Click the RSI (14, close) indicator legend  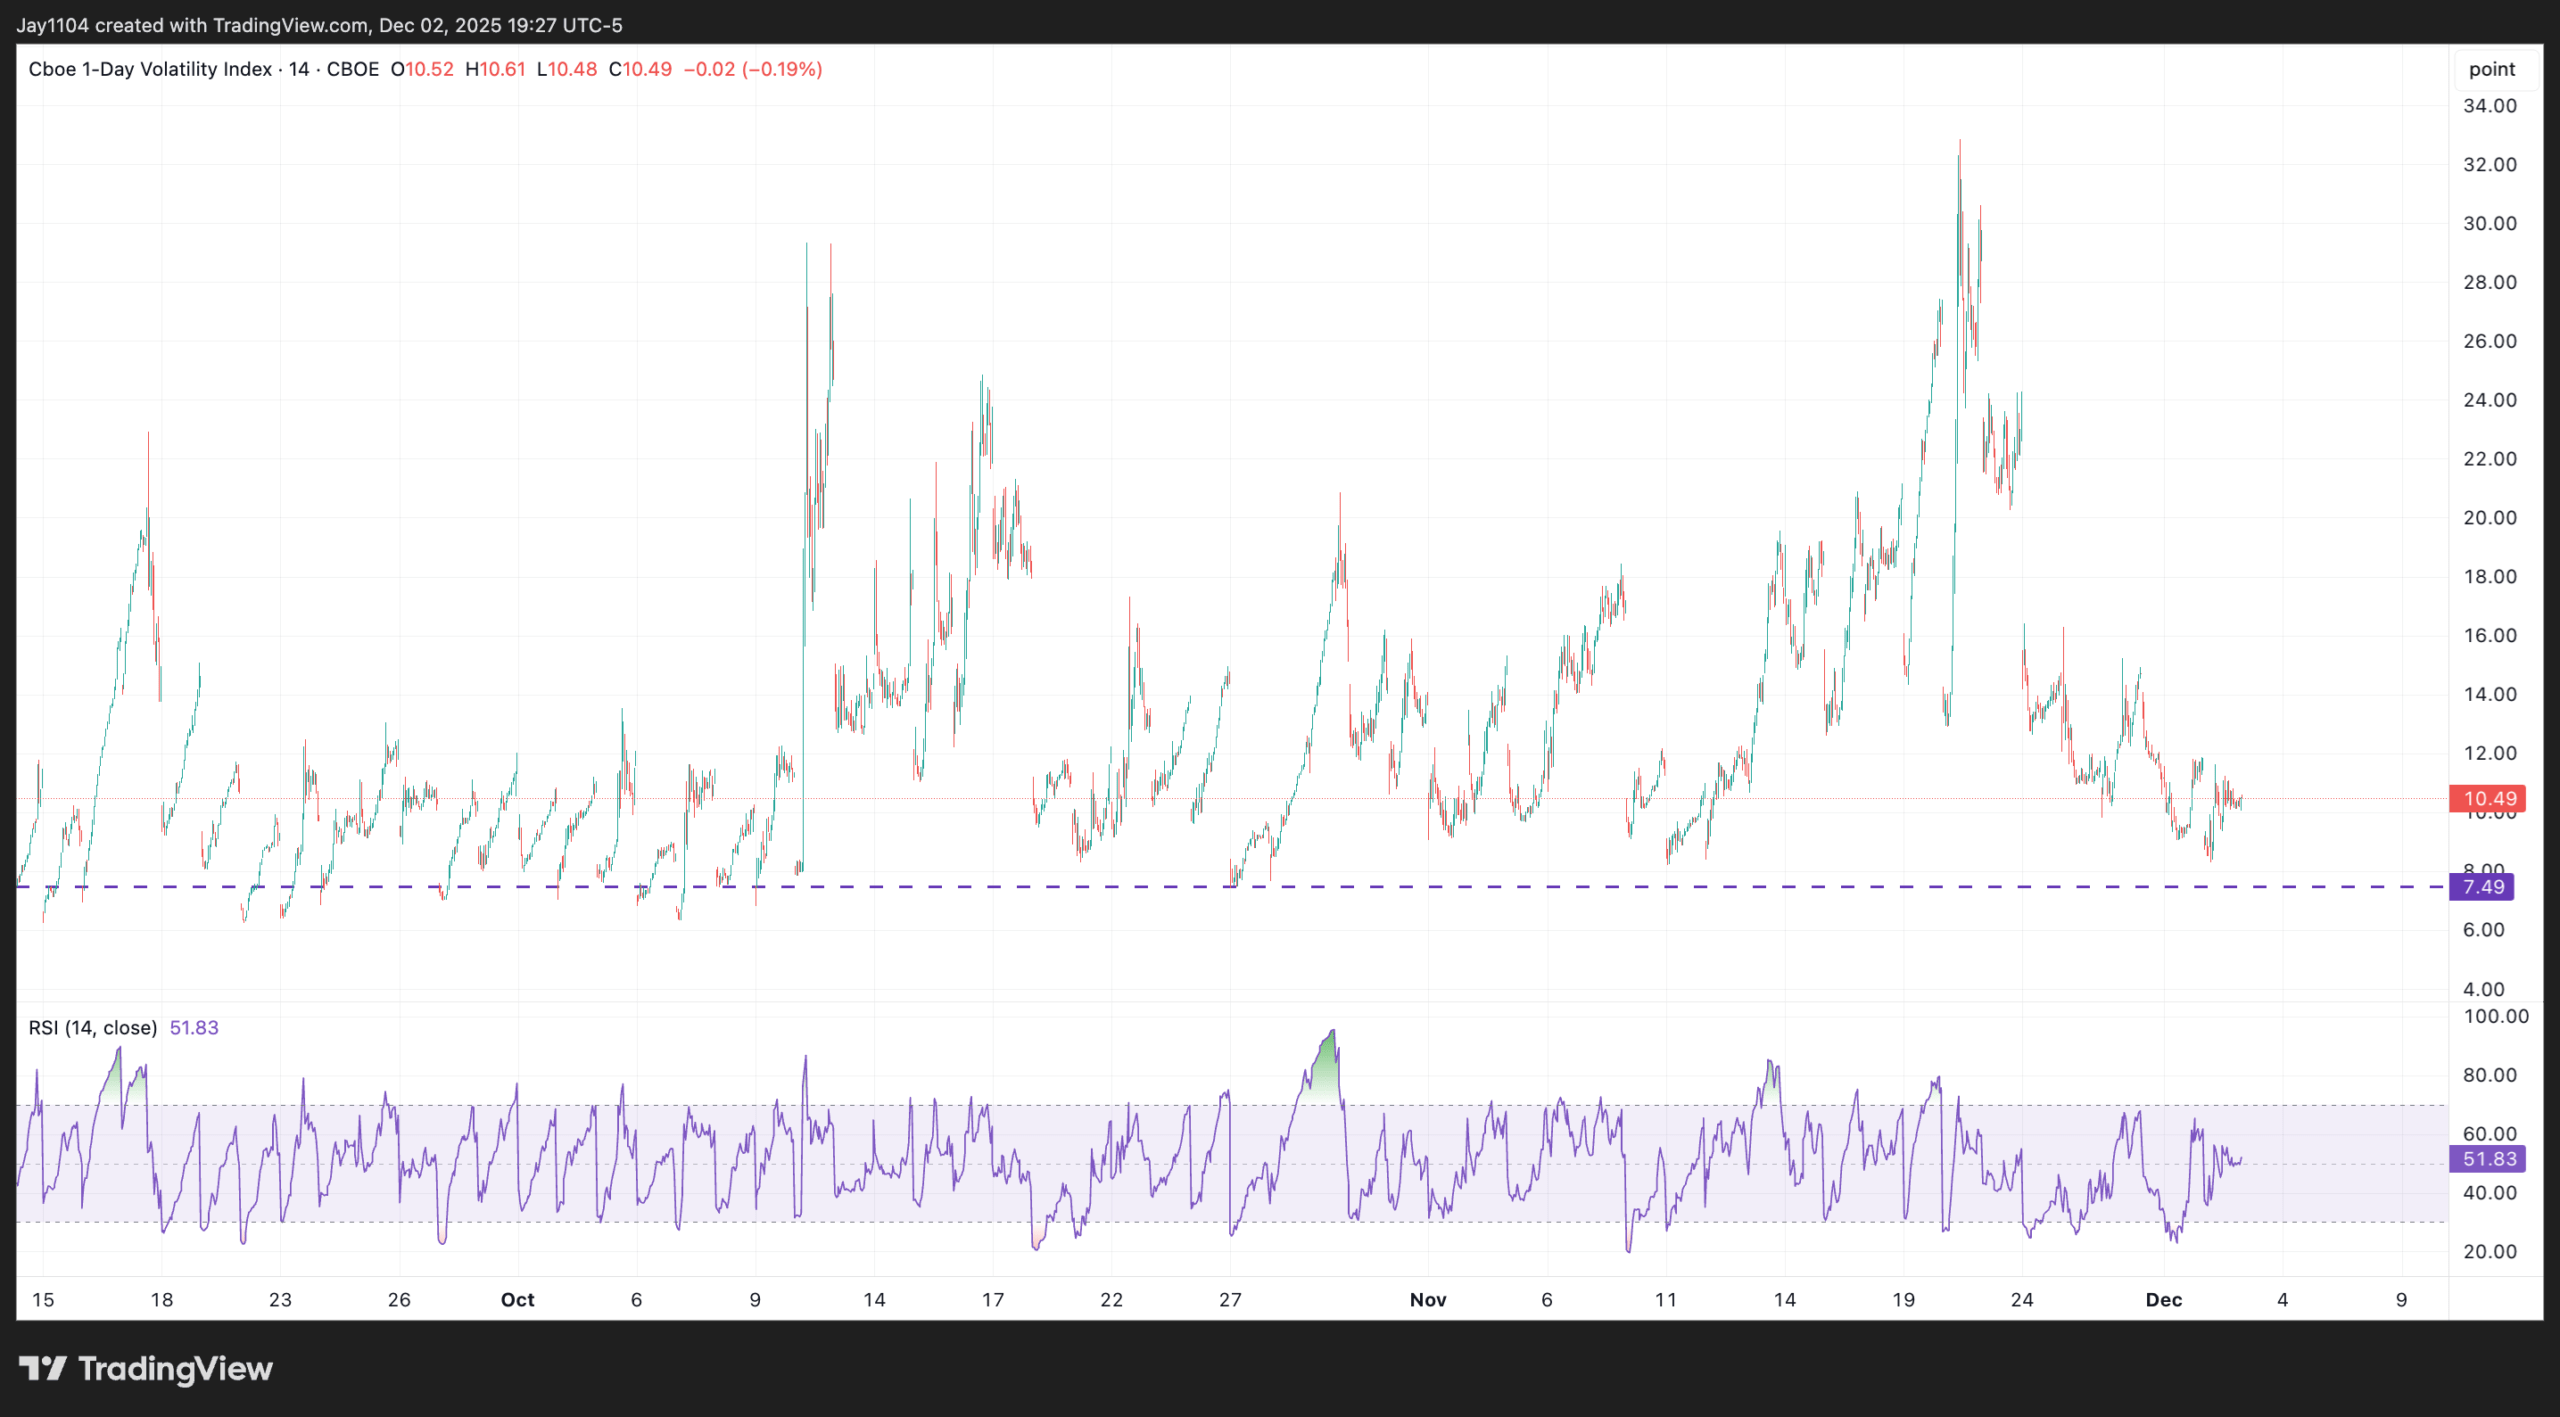(x=93, y=1028)
